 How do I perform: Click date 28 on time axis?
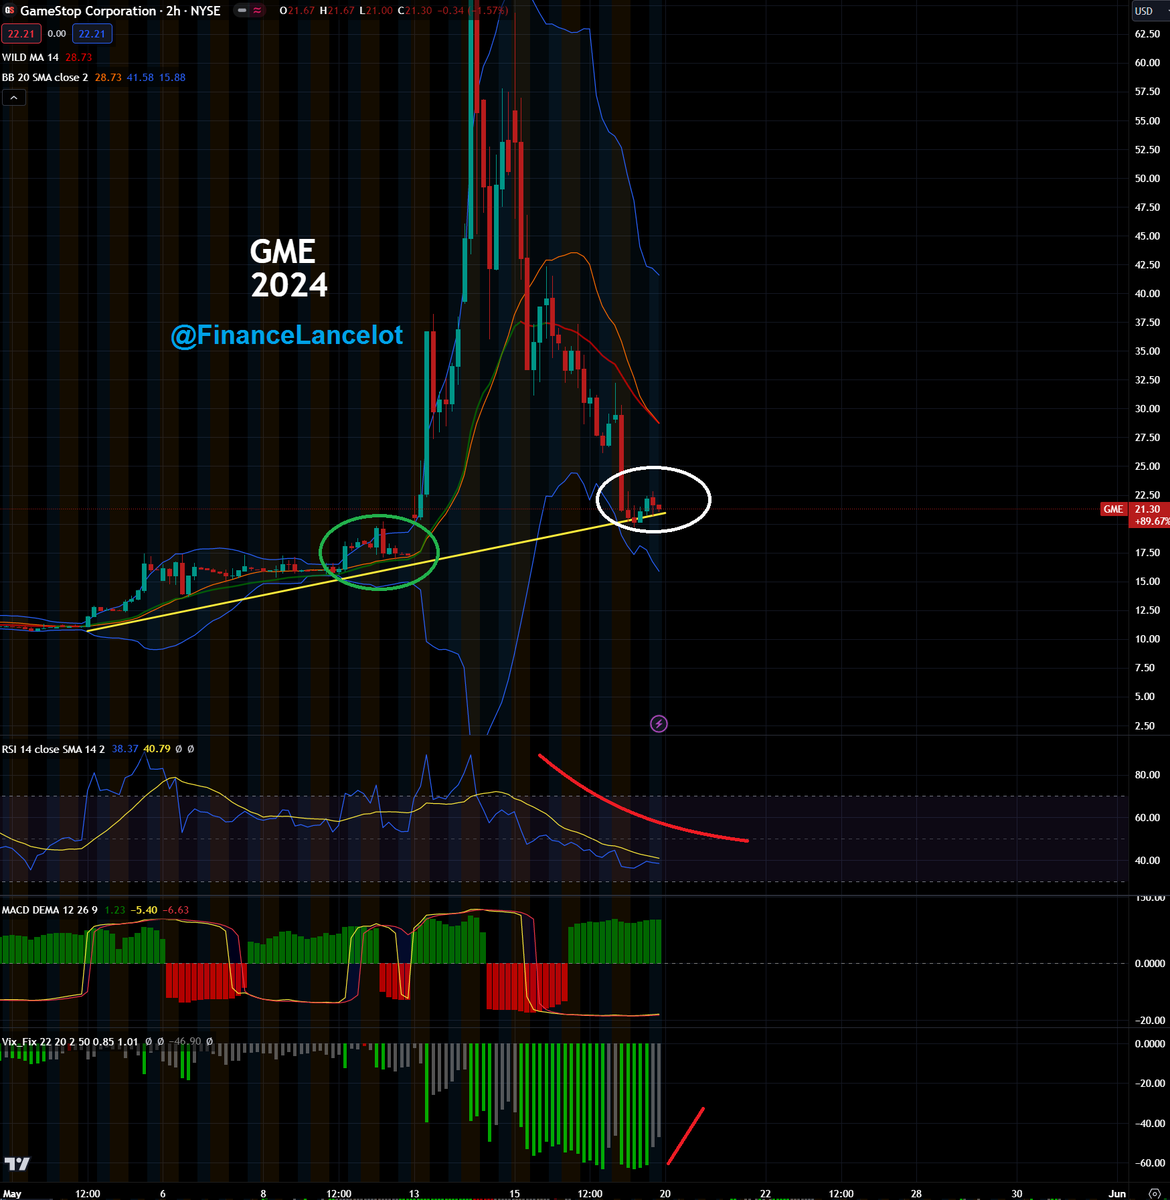[x=915, y=1193]
